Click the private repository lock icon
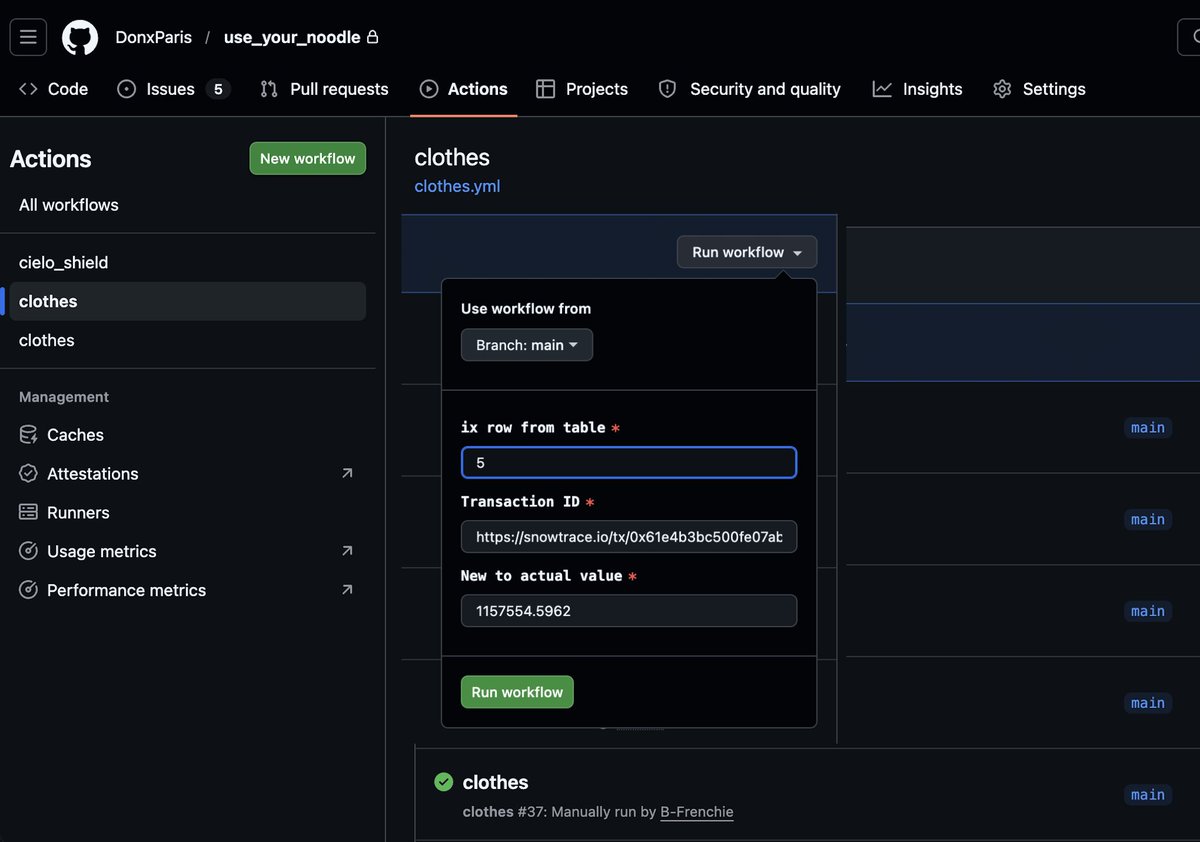The width and height of the screenshot is (1200, 842). point(373,38)
